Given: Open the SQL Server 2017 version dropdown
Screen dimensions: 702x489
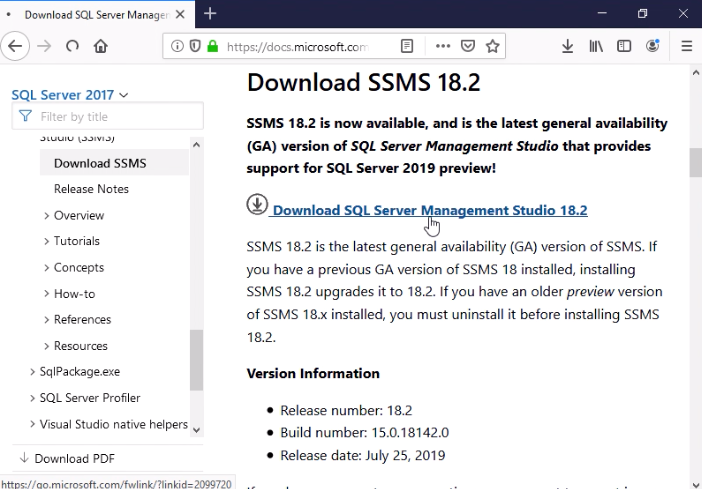Looking at the screenshot, I should tap(70, 95).
